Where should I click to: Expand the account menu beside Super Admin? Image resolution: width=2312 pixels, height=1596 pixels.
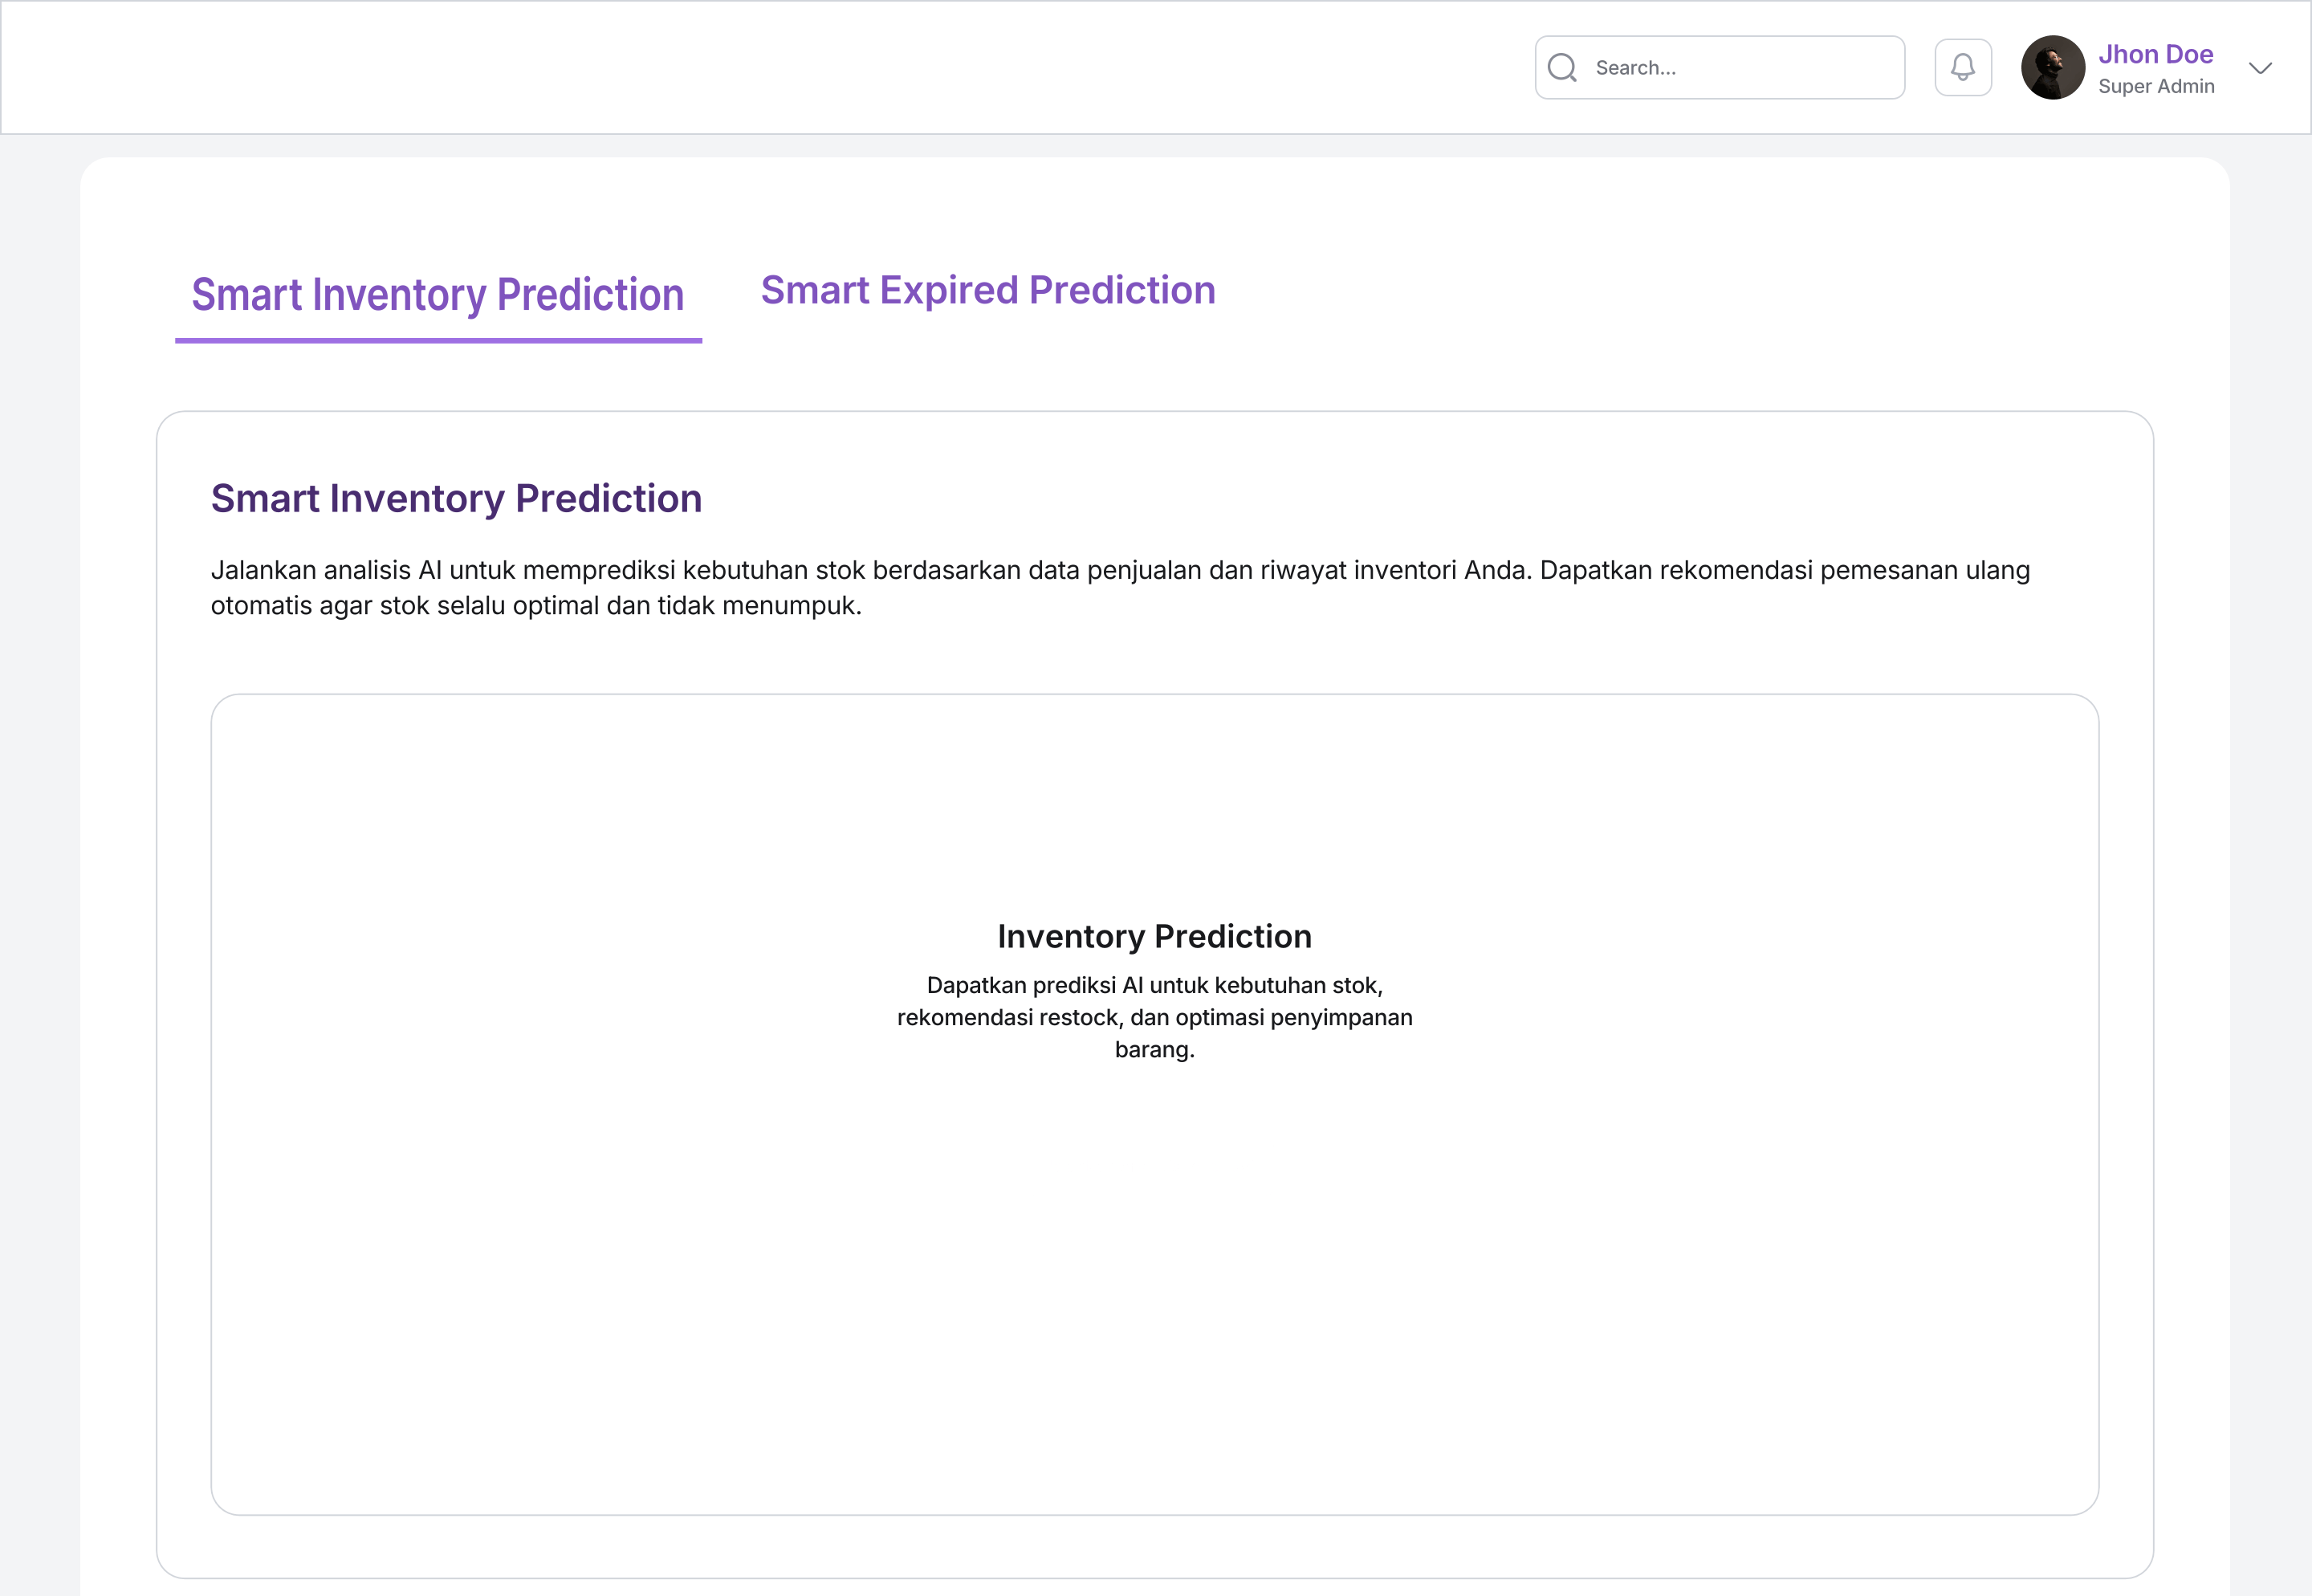[2261, 69]
